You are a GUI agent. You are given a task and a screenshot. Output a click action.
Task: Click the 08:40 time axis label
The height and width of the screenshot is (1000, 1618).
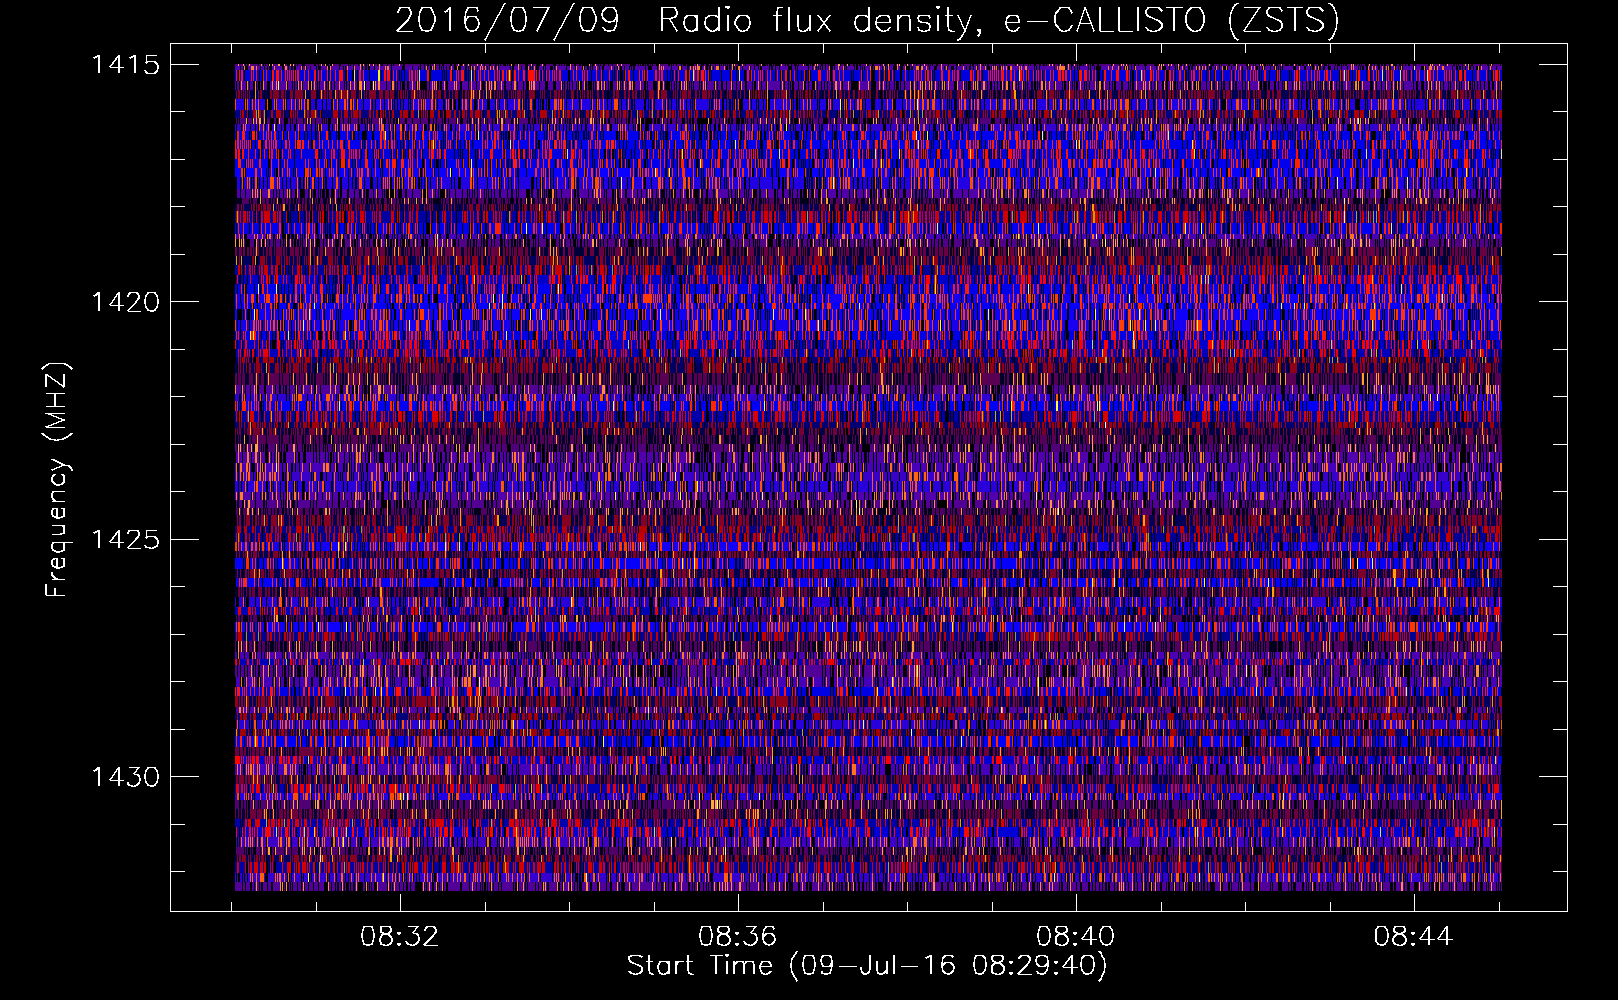tap(1076, 937)
